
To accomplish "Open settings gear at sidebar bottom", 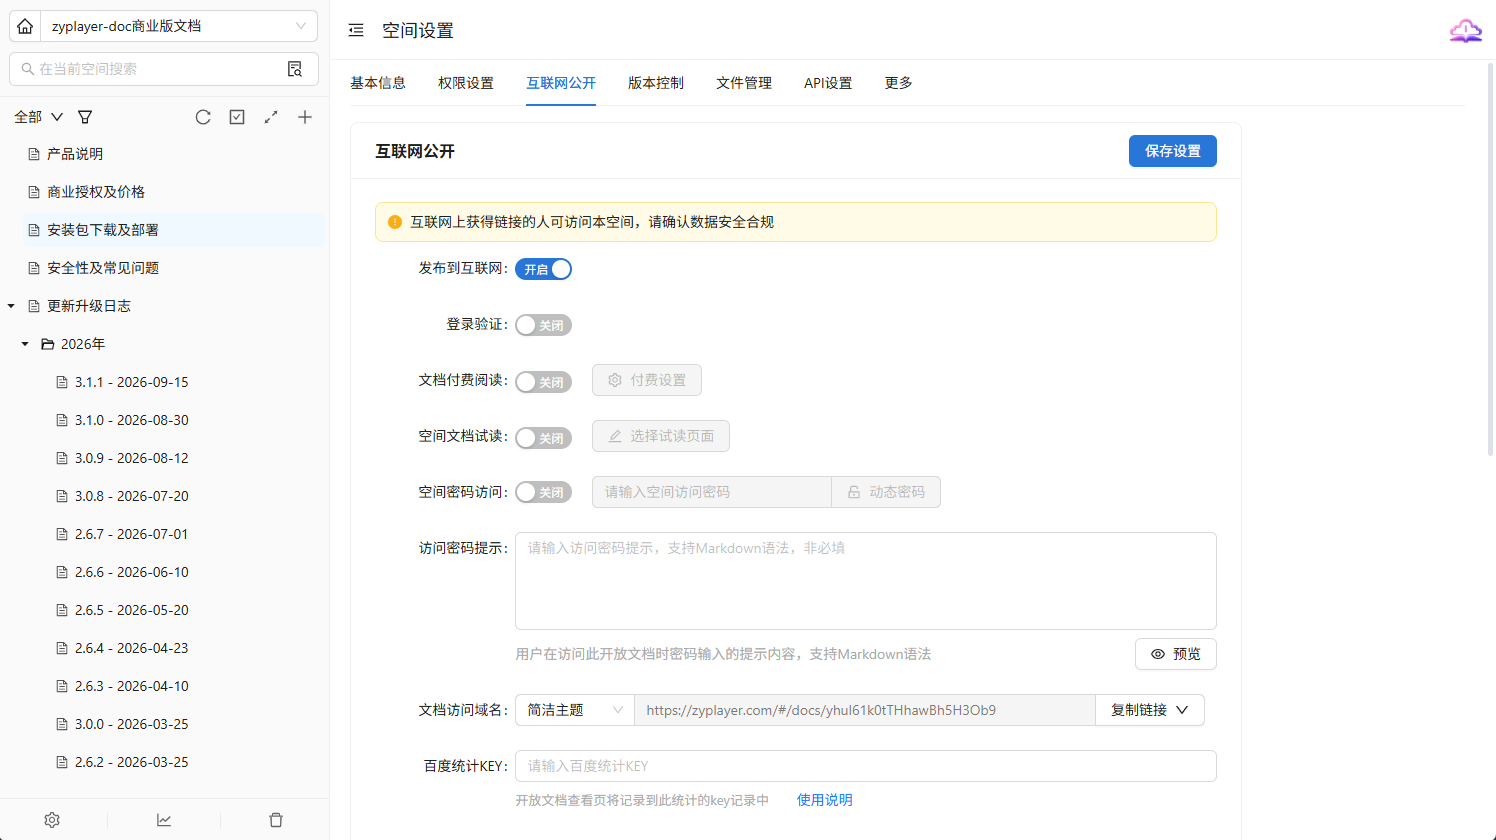I will pyautogui.click(x=52, y=820).
